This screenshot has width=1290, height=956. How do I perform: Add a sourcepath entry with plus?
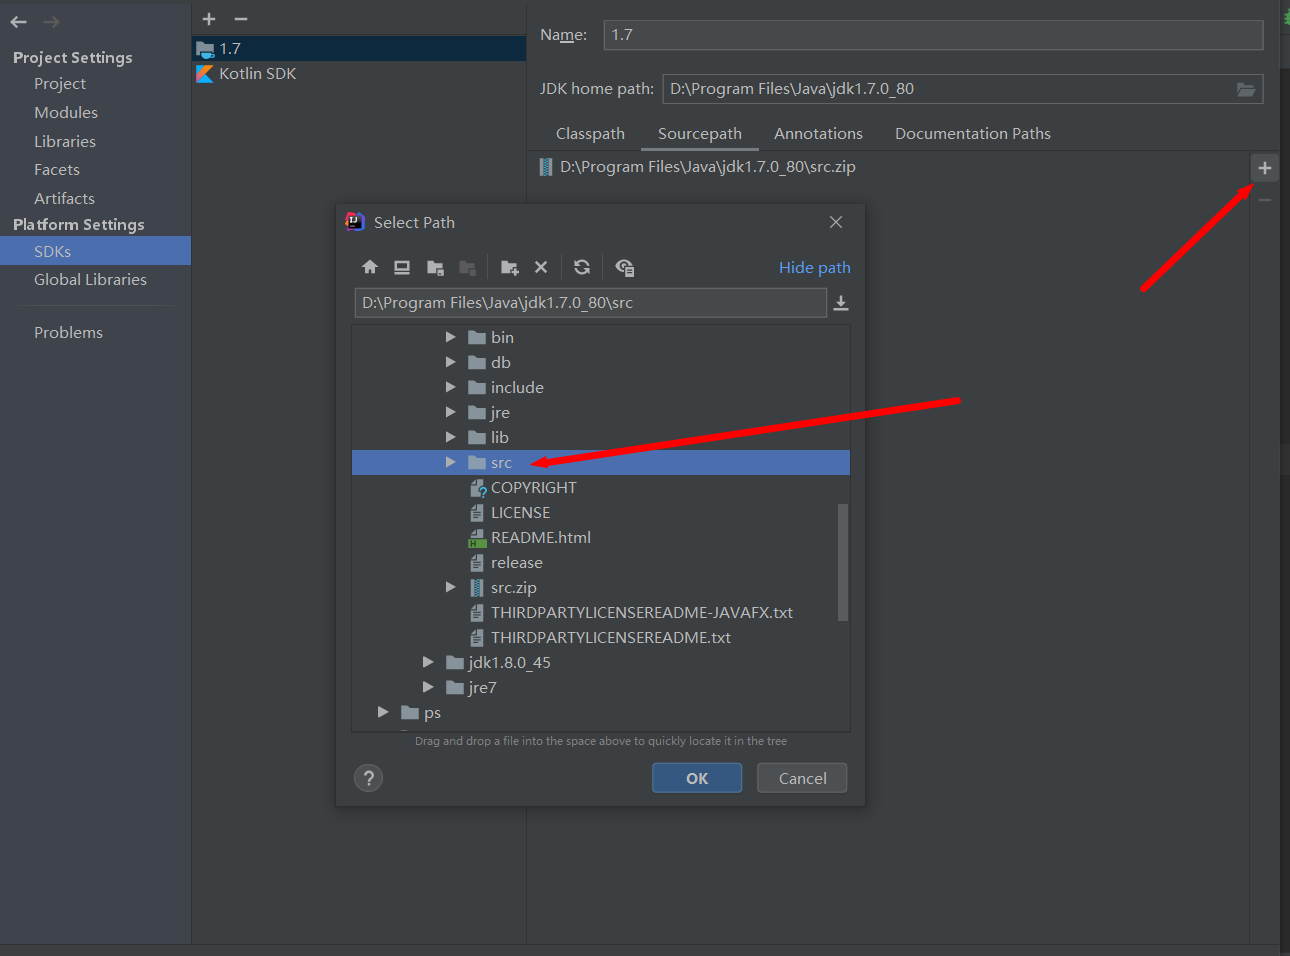click(x=1265, y=168)
